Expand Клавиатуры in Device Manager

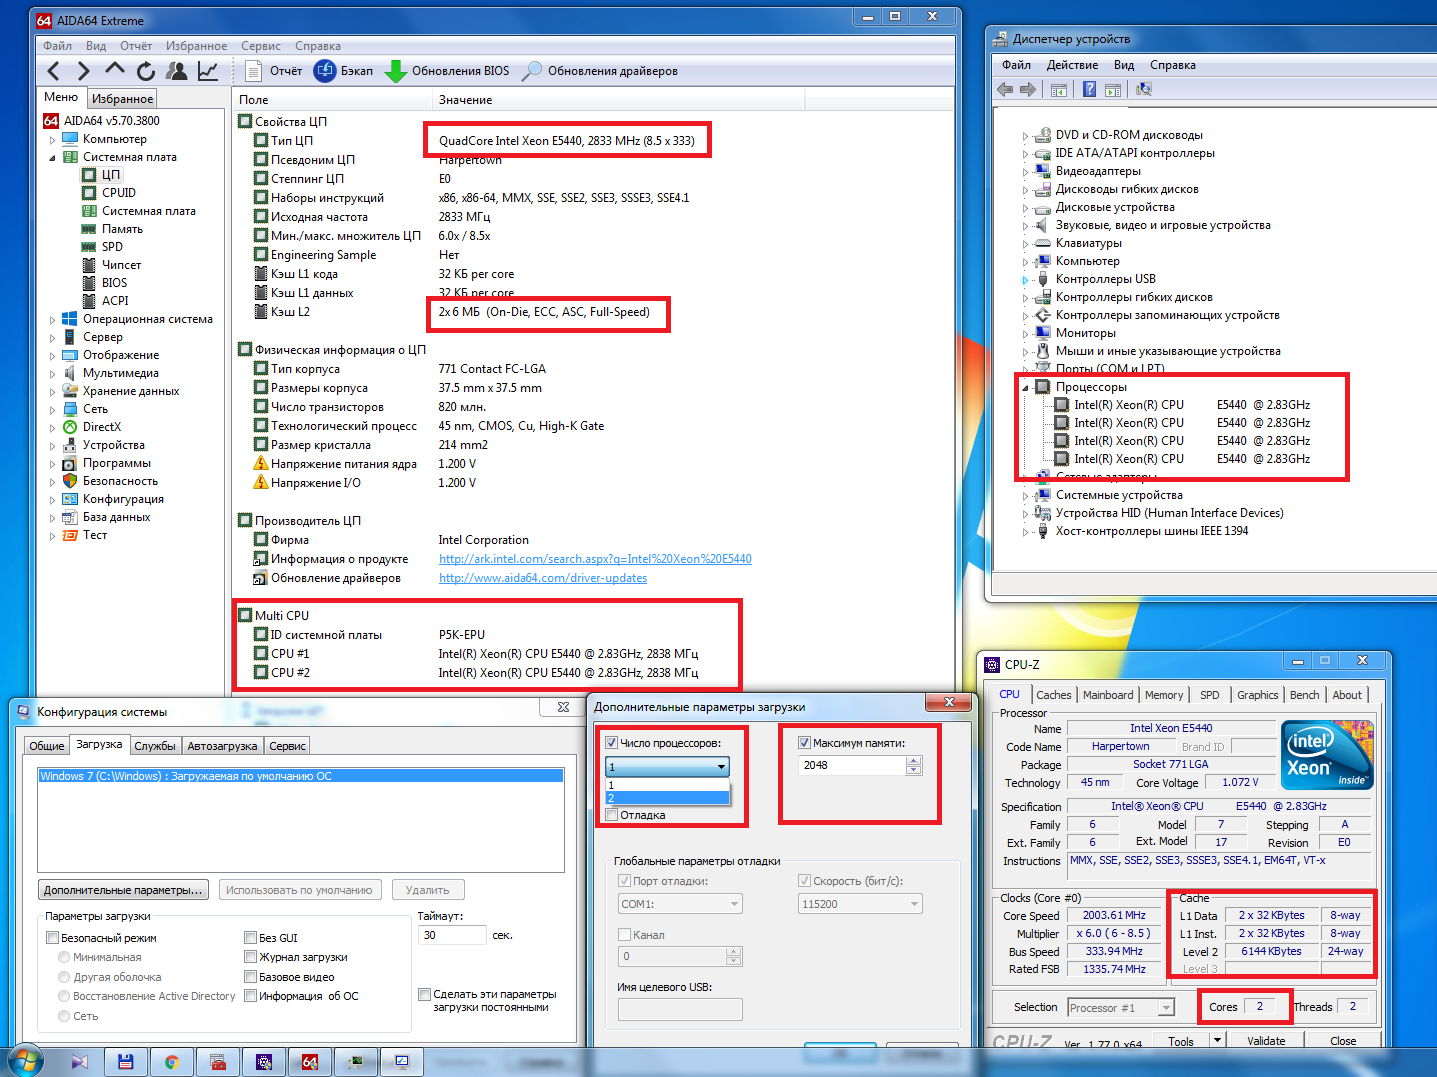pos(1025,244)
